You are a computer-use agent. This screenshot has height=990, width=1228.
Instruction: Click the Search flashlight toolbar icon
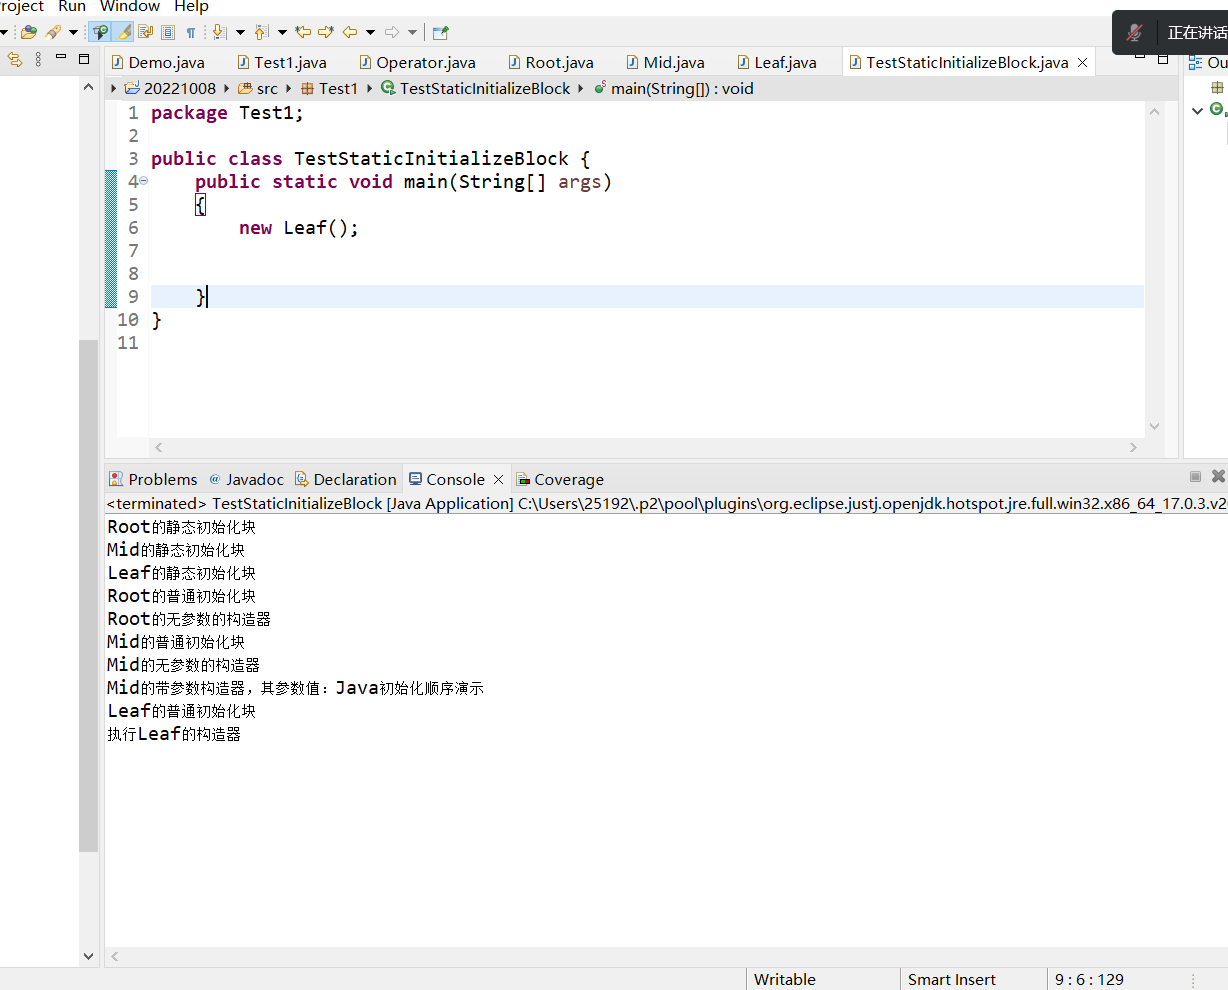coord(53,32)
